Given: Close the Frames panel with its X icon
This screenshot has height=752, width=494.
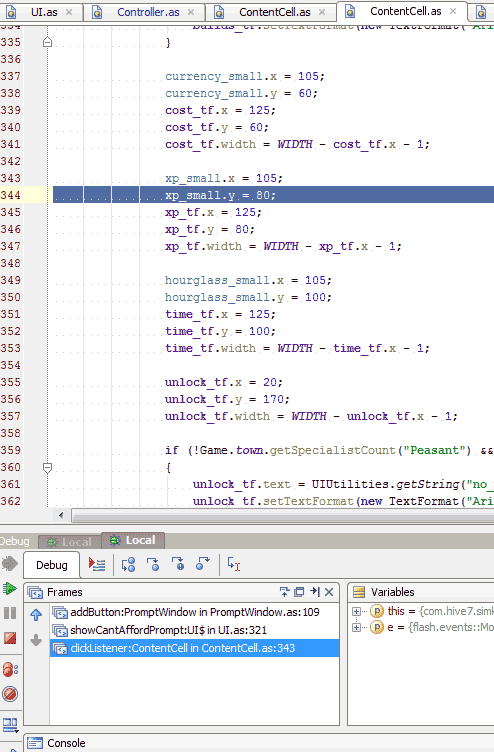Looking at the screenshot, I should tap(329, 592).
